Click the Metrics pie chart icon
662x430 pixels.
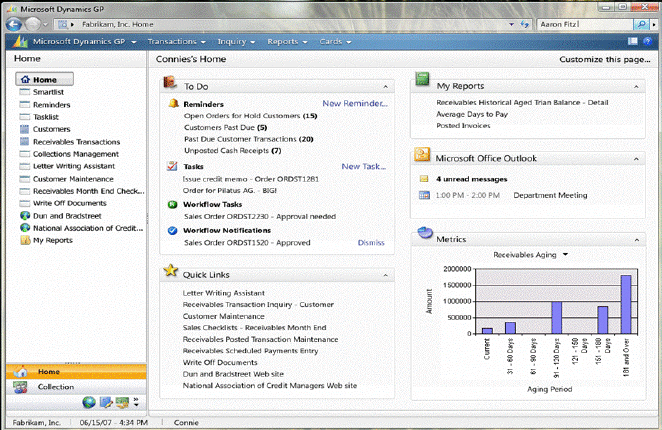(425, 233)
